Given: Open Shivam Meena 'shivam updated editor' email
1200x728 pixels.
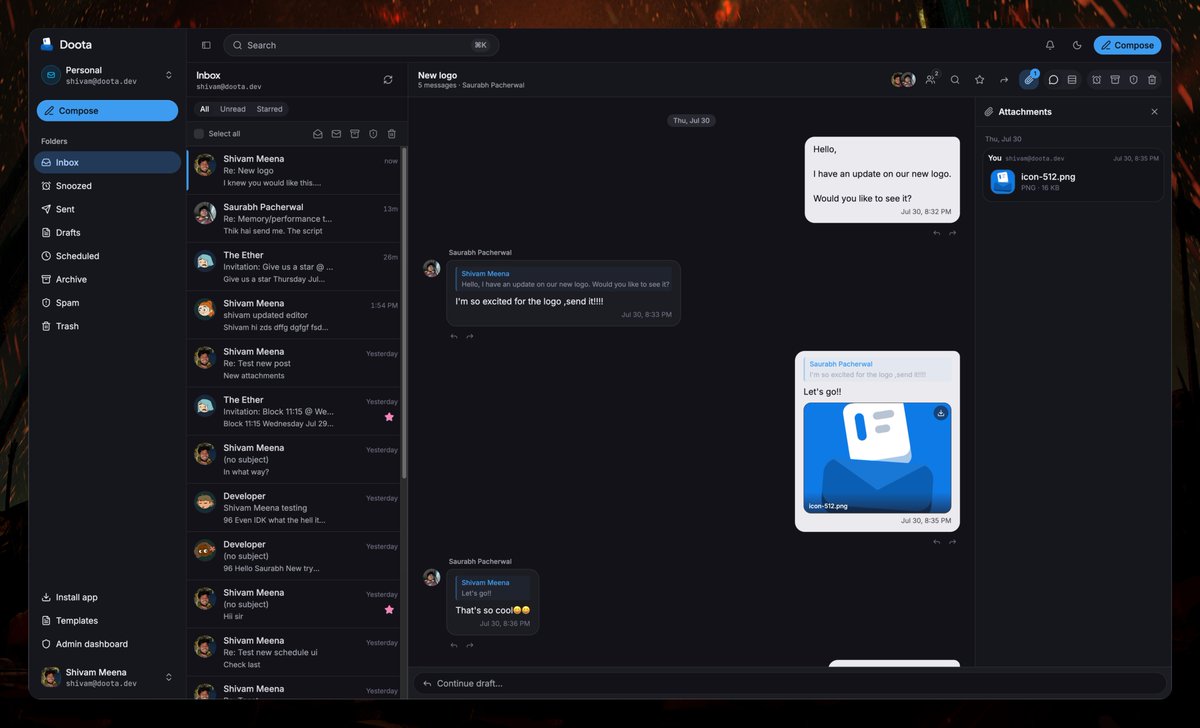Looking at the screenshot, I should point(296,315).
